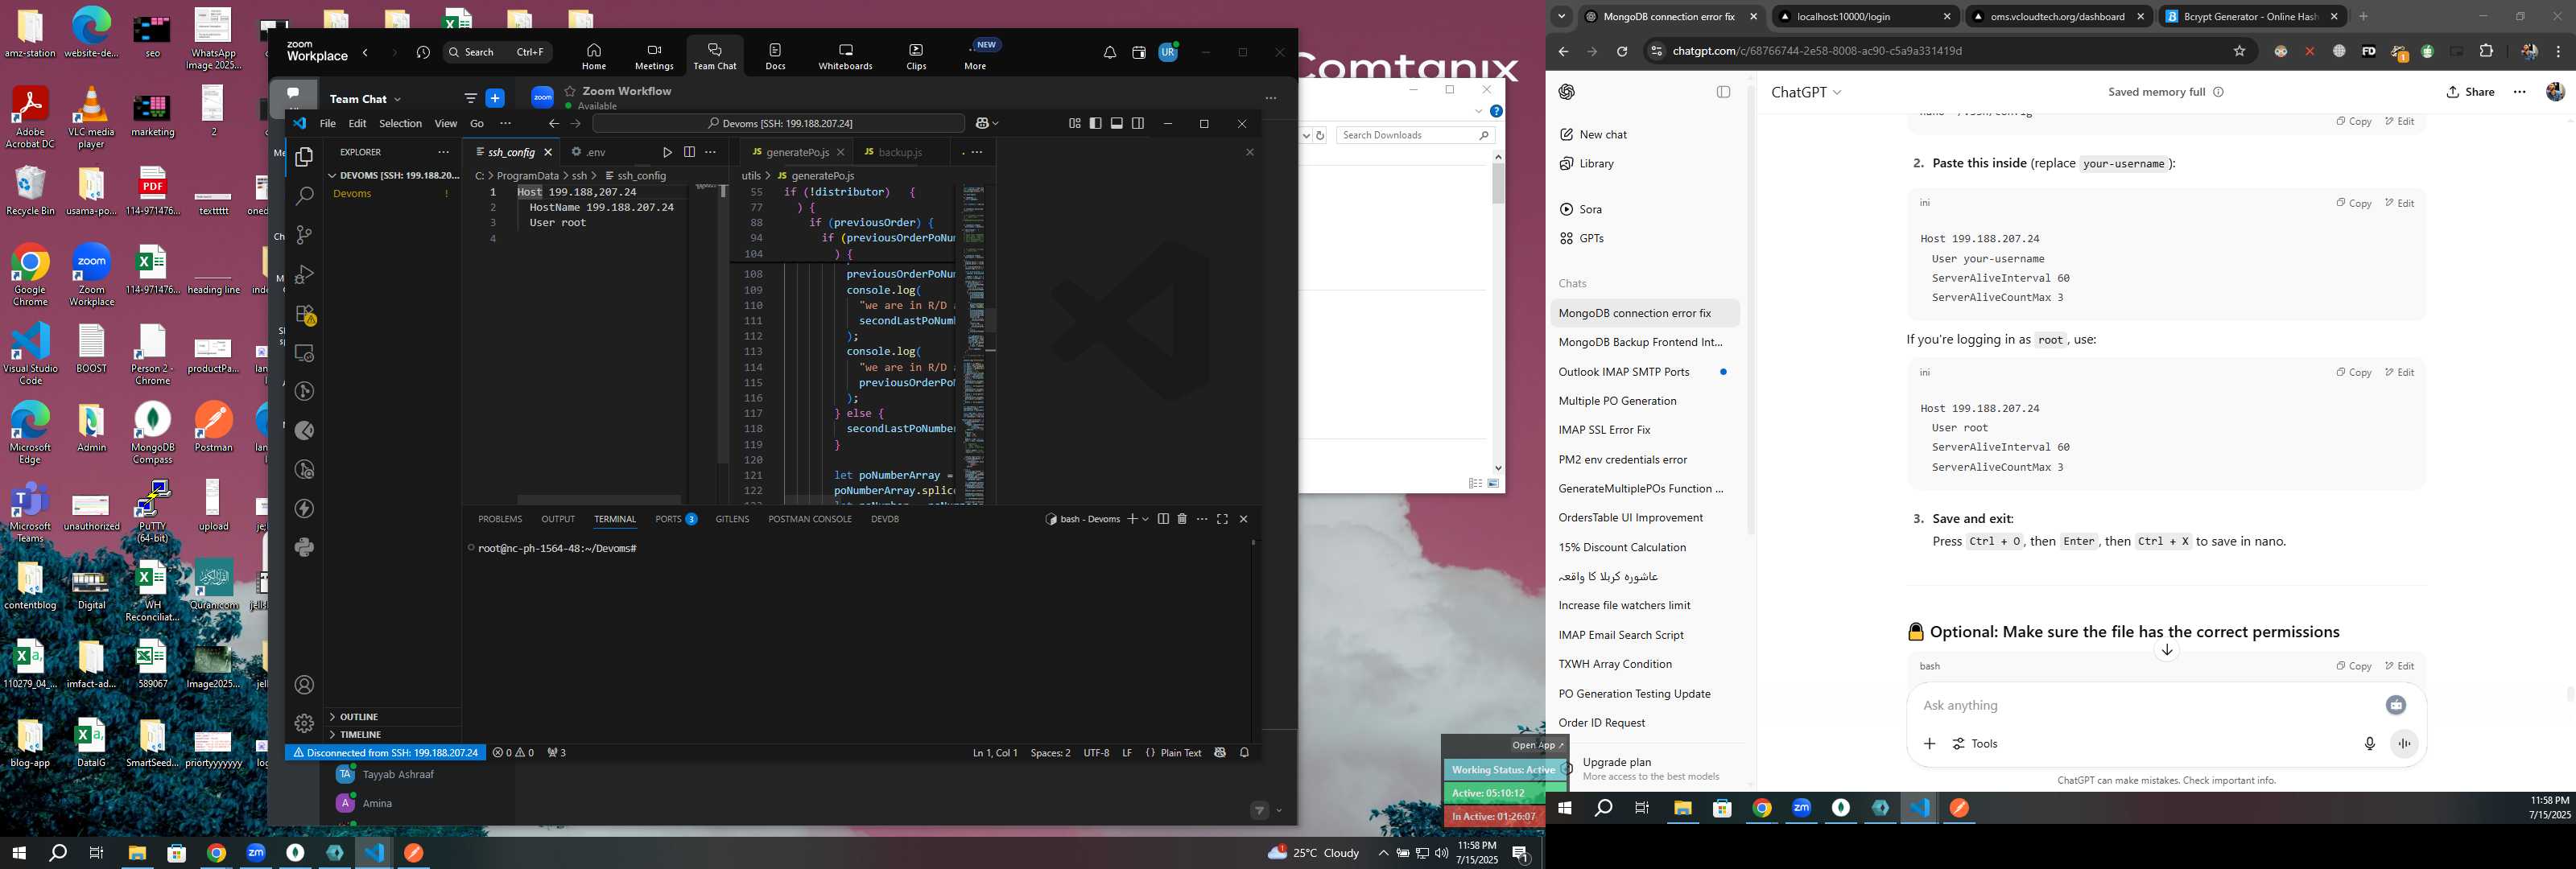Click the ChatGPT voice mode button

click(x=2404, y=743)
